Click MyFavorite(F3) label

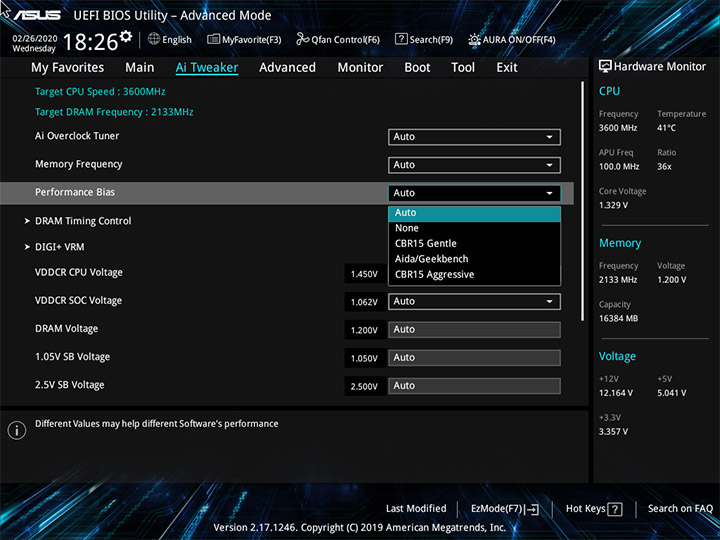[252, 39]
